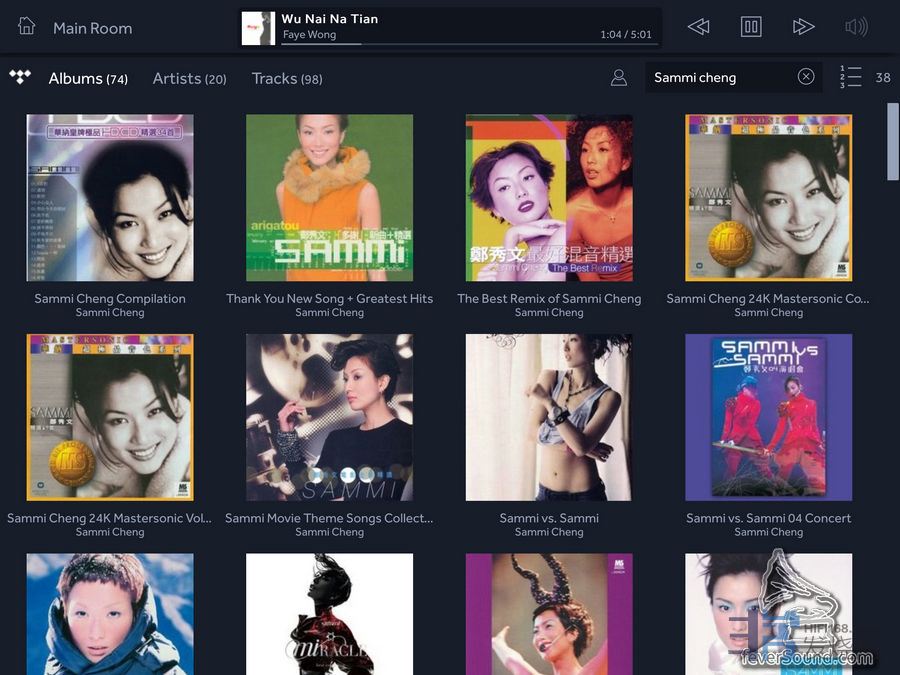Switch to the Artists tab
Image resolution: width=900 pixels, height=675 pixels.
point(189,78)
